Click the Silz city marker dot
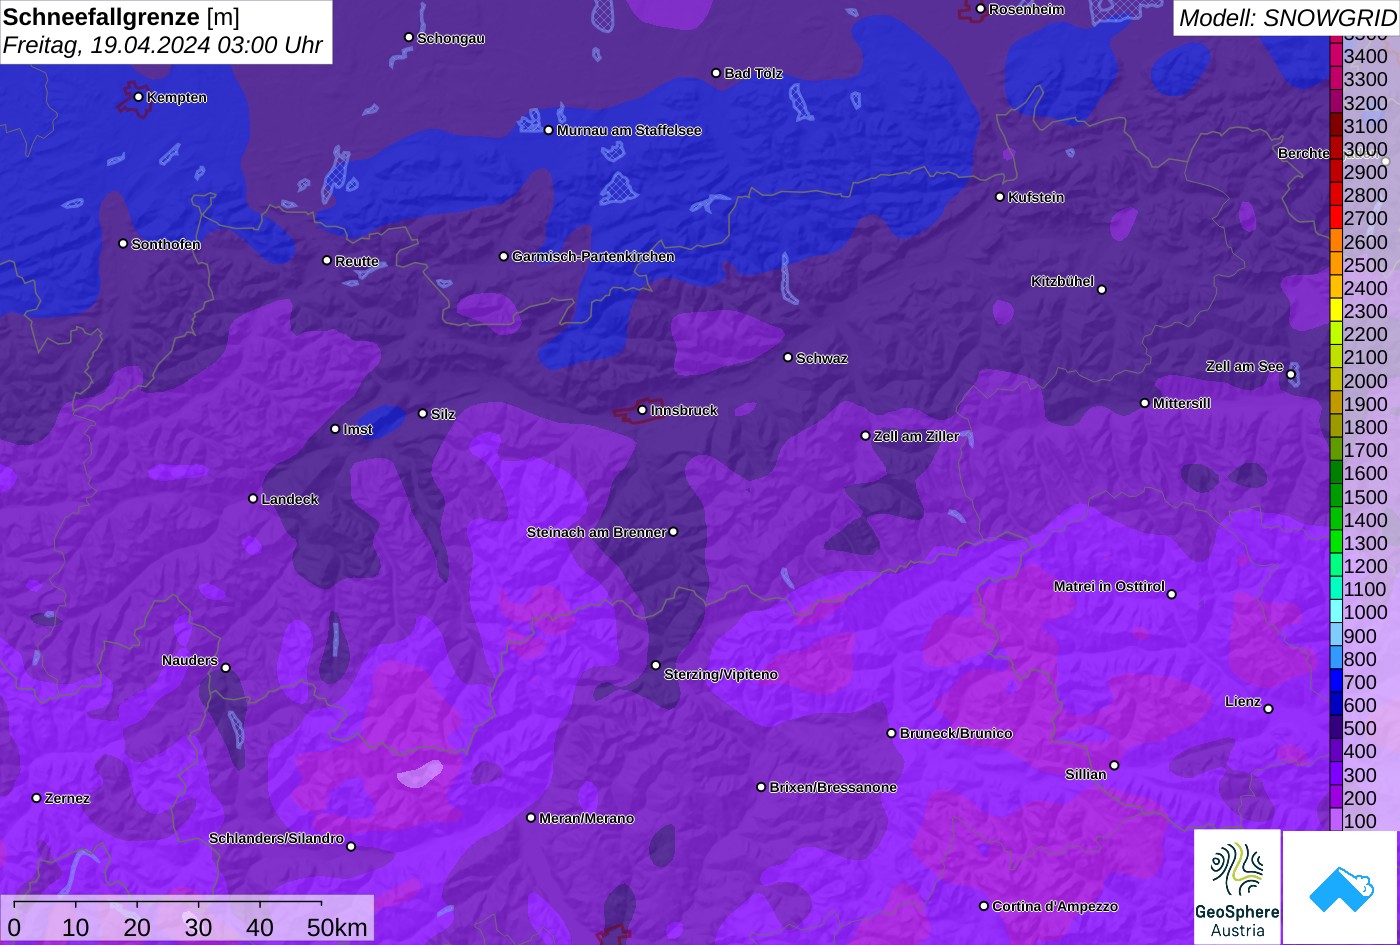The width and height of the screenshot is (1400, 945). (x=423, y=413)
